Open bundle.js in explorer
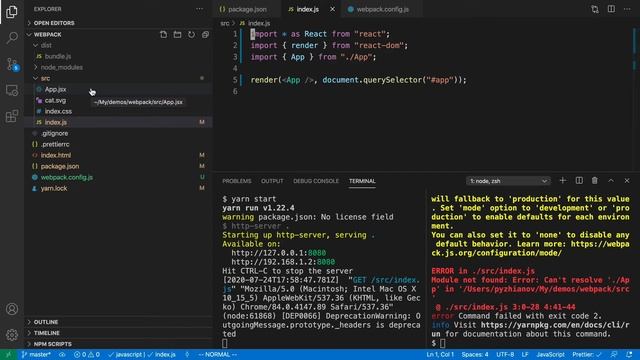This screenshot has width=640, height=360. tap(118, 56)
